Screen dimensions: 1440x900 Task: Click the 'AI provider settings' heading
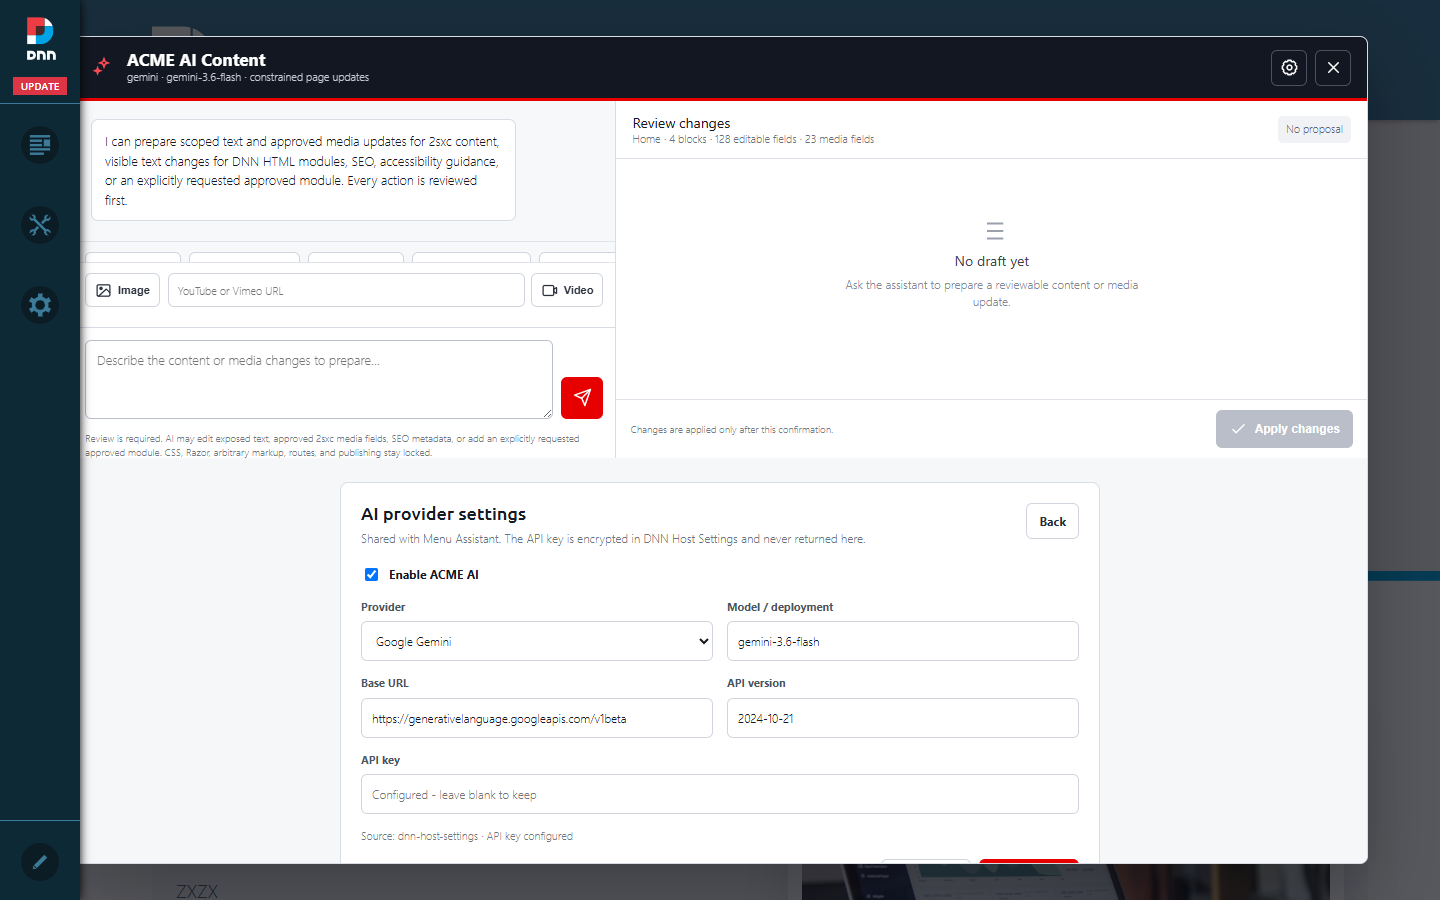pyautogui.click(x=443, y=514)
